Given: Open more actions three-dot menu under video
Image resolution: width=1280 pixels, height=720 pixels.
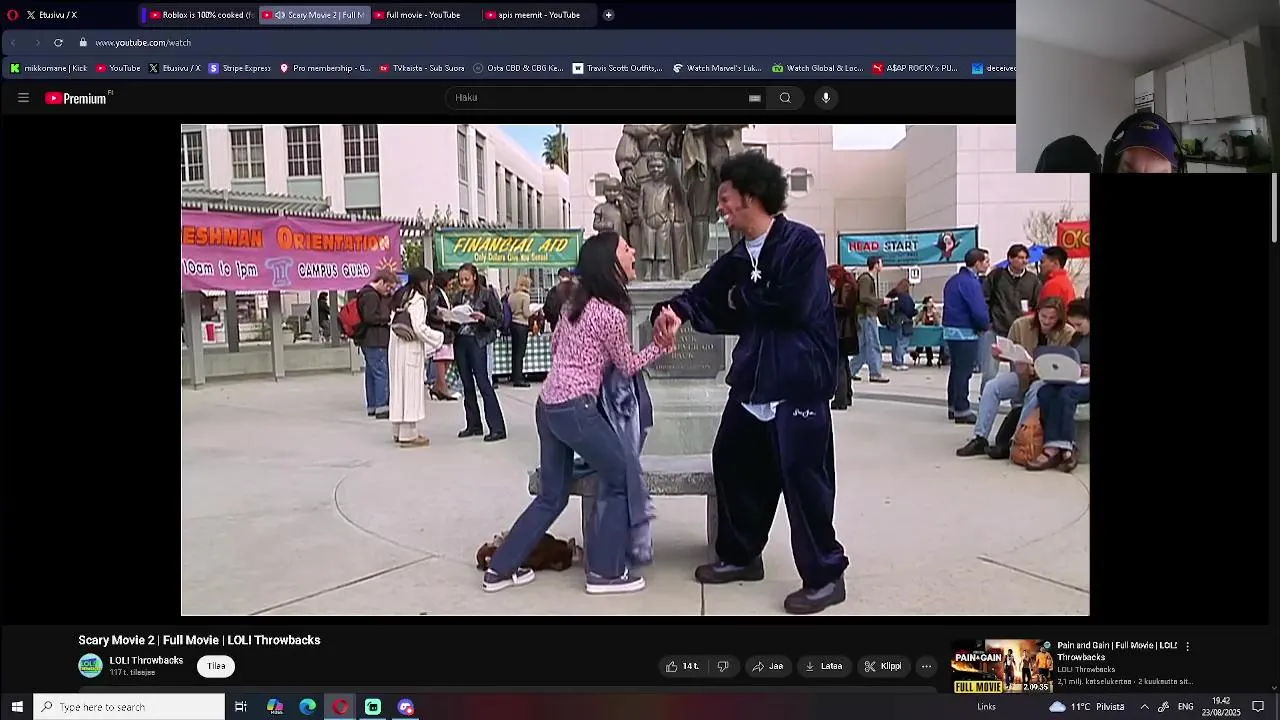Looking at the screenshot, I should pyautogui.click(x=926, y=666).
